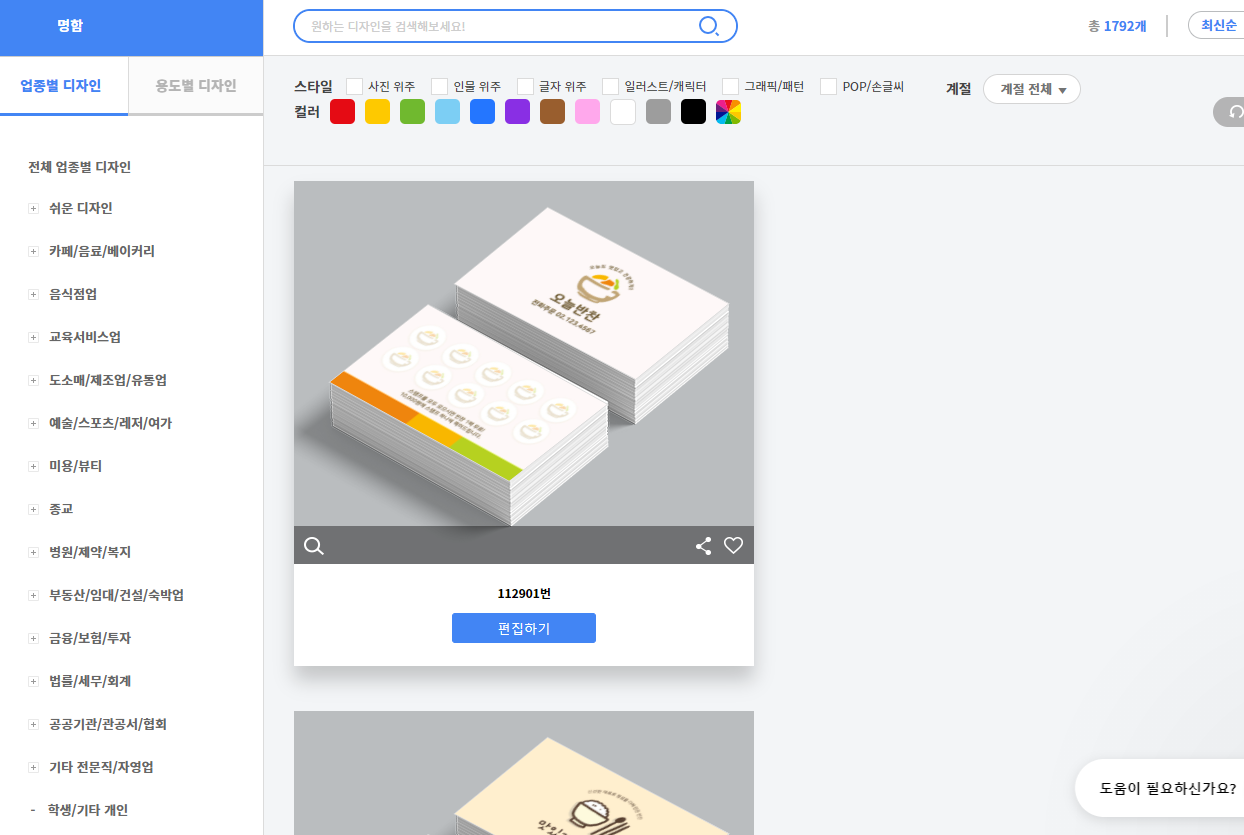The image size is (1244, 835).
Task: Expand the 음식점업 category
Action: [x=33, y=294]
